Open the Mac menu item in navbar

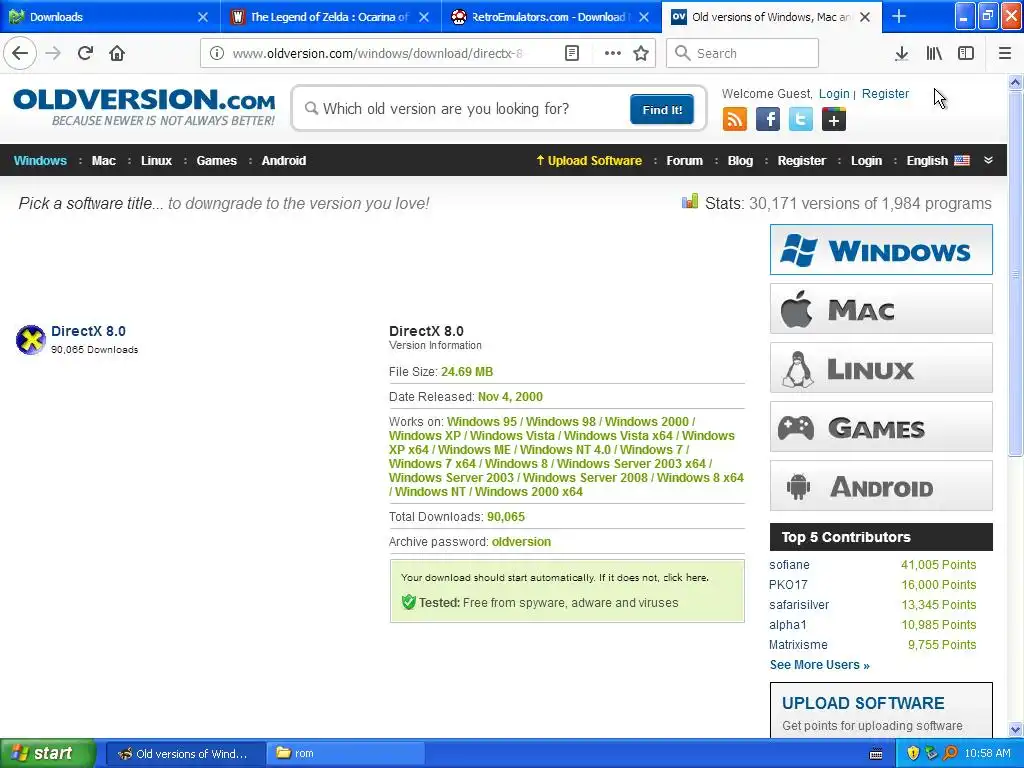coord(103,161)
